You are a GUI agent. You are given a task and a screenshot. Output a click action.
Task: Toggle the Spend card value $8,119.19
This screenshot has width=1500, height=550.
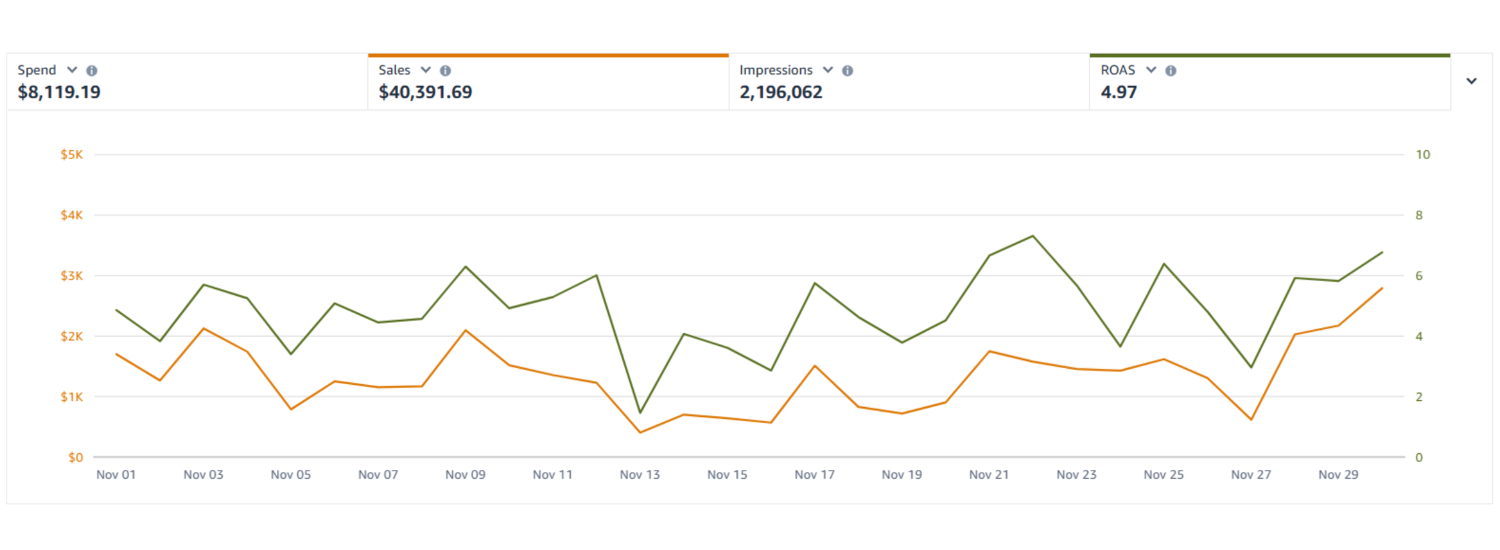pos(59,92)
